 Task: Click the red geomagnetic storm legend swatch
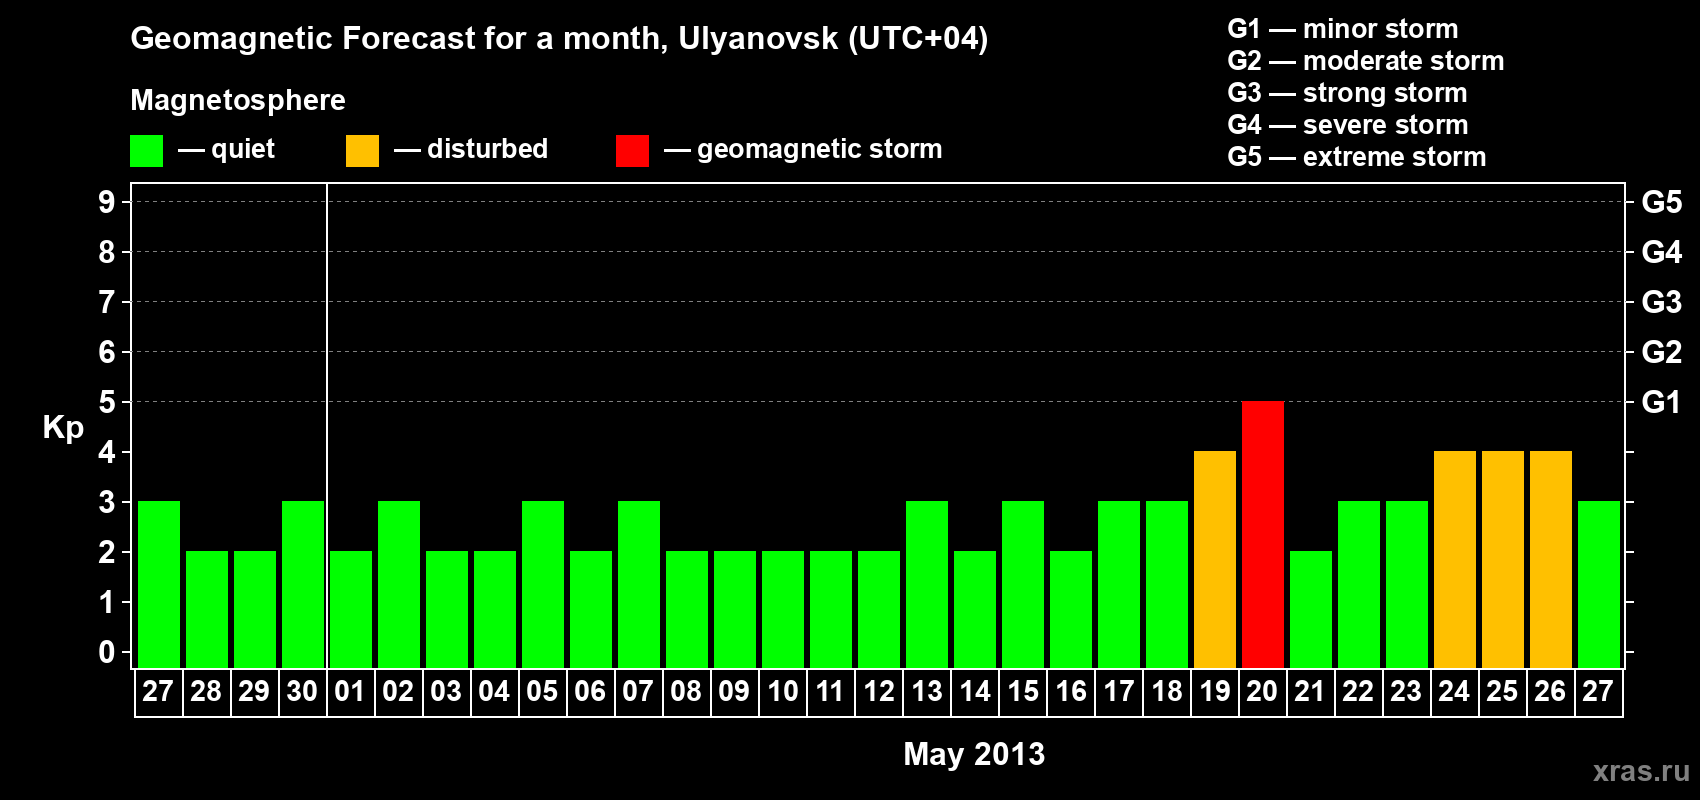[x=633, y=151]
